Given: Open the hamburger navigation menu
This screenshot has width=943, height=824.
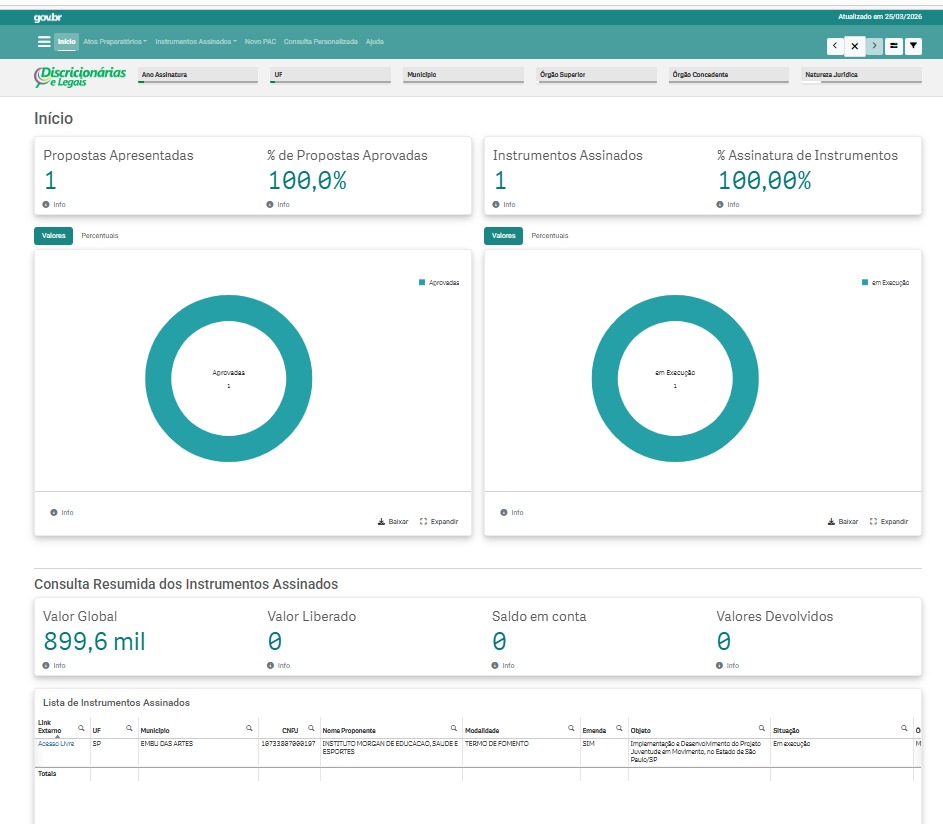Looking at the screenshot, I should click(43, 42).
